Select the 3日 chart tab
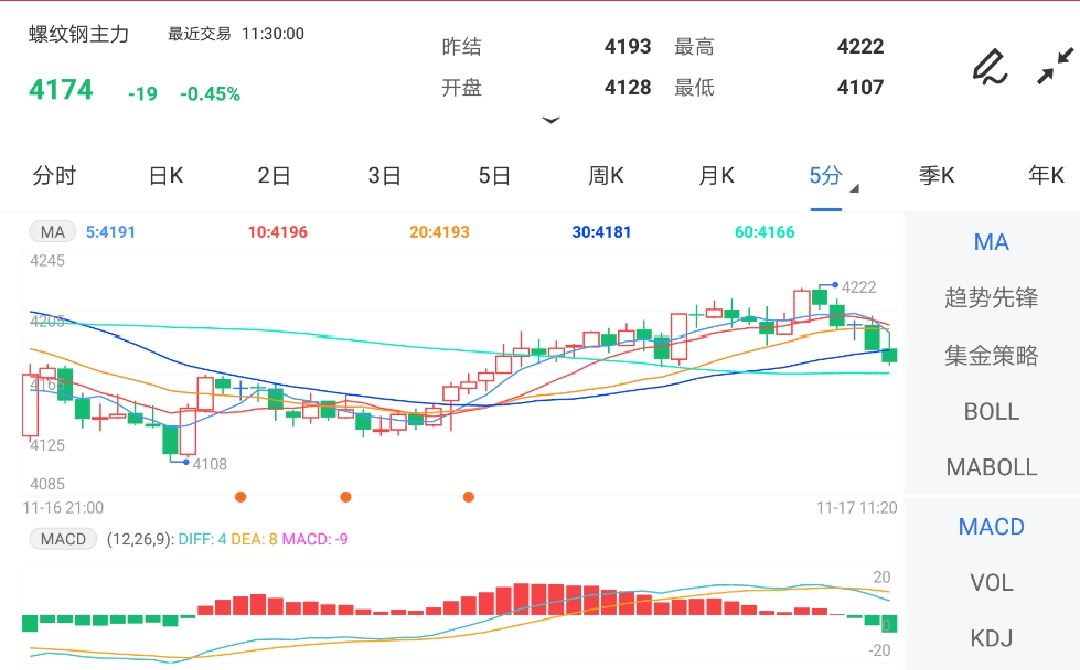This screenshot has width=1080, height=670. pyautogui.click(x=384, y=176)
